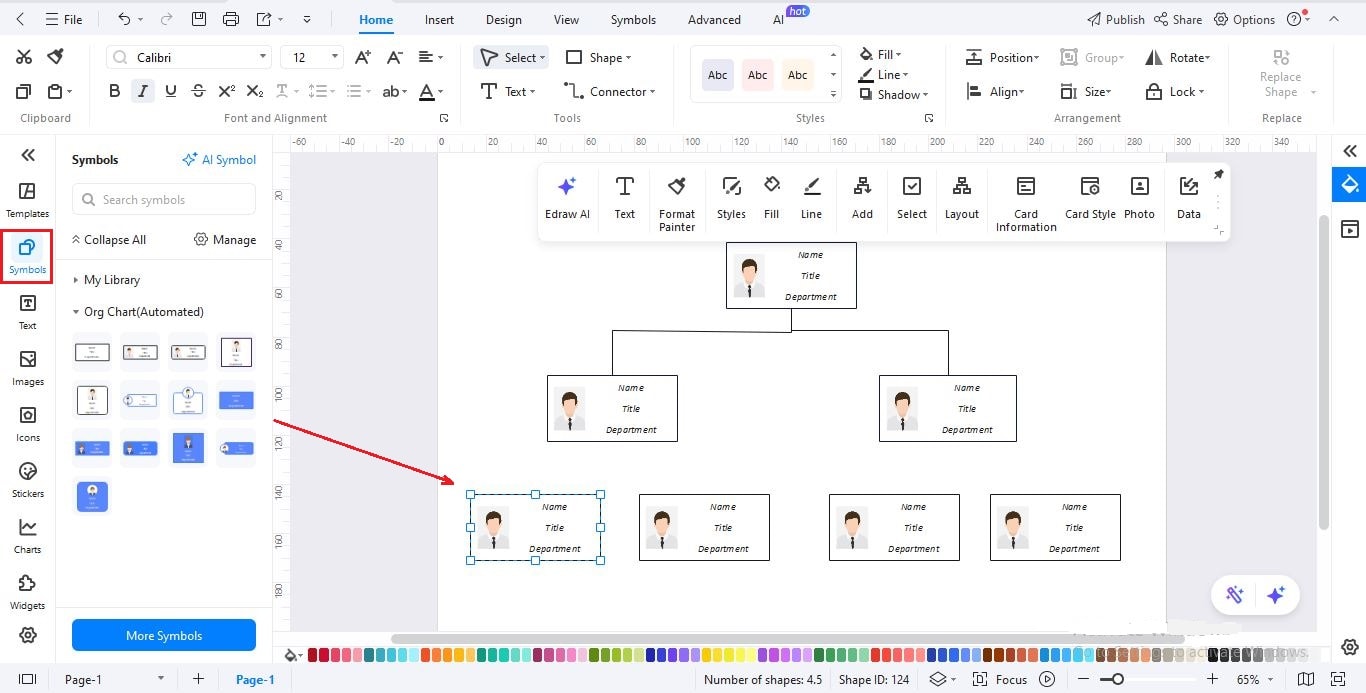Open the Card Information tool
The image size is (1366, 693).
1025,197
